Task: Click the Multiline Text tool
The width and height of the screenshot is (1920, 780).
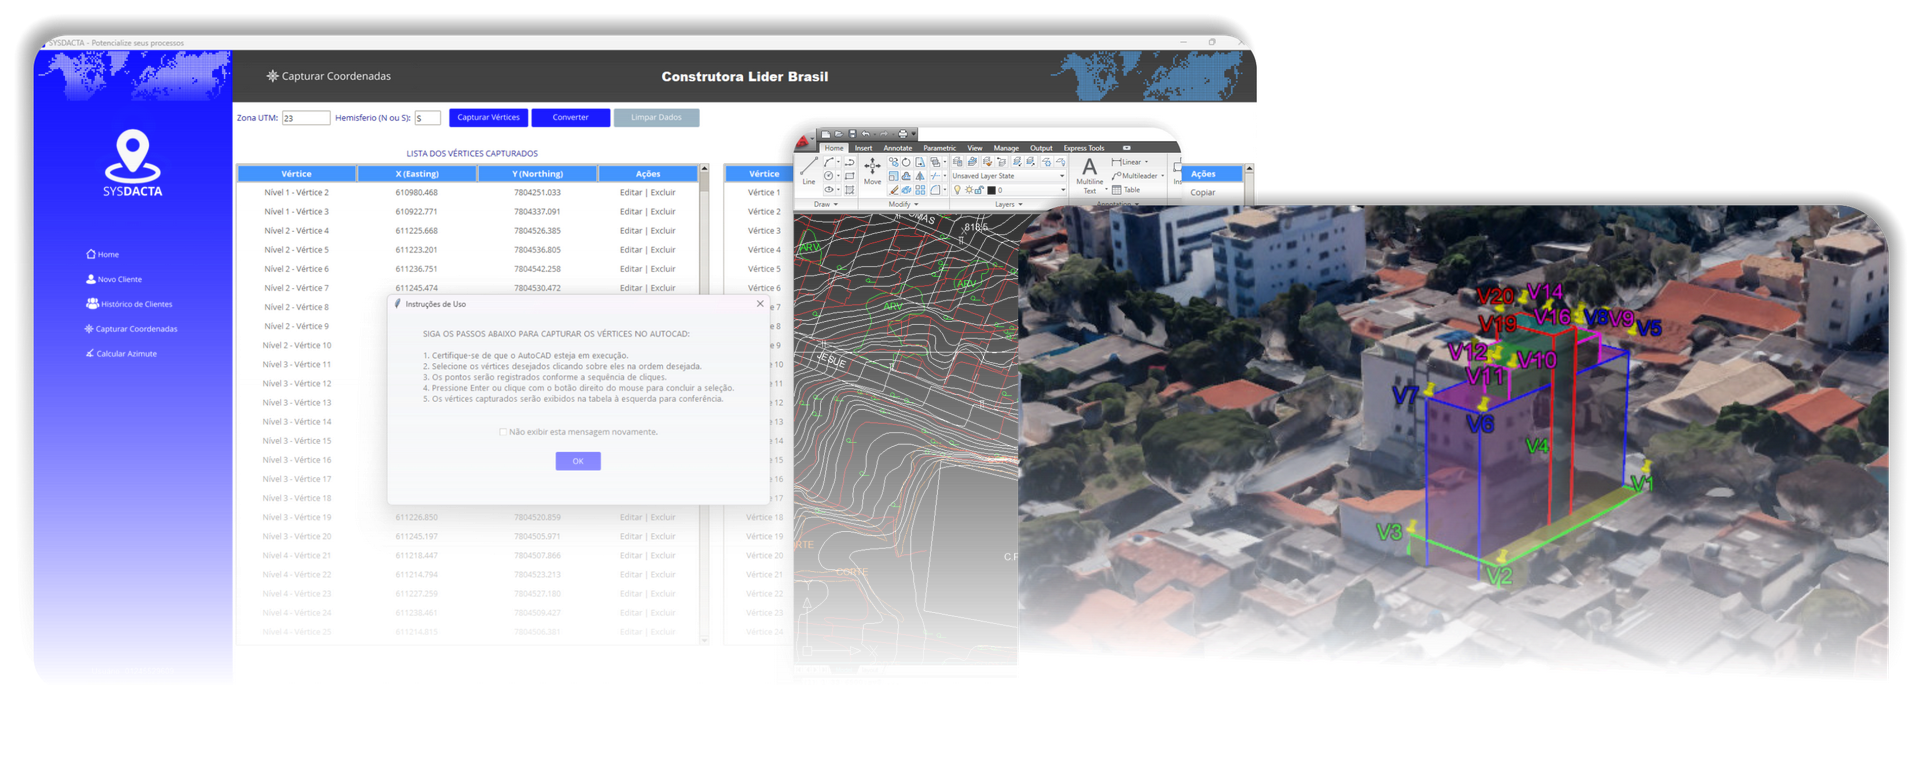Action: click(x=1090, y=175)
